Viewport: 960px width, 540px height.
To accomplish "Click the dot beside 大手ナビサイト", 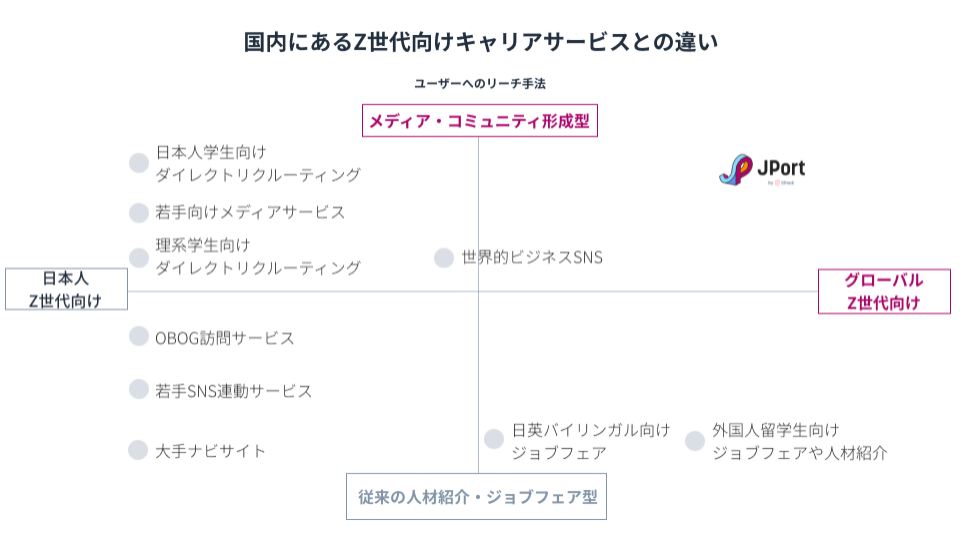I will point(139,450).
